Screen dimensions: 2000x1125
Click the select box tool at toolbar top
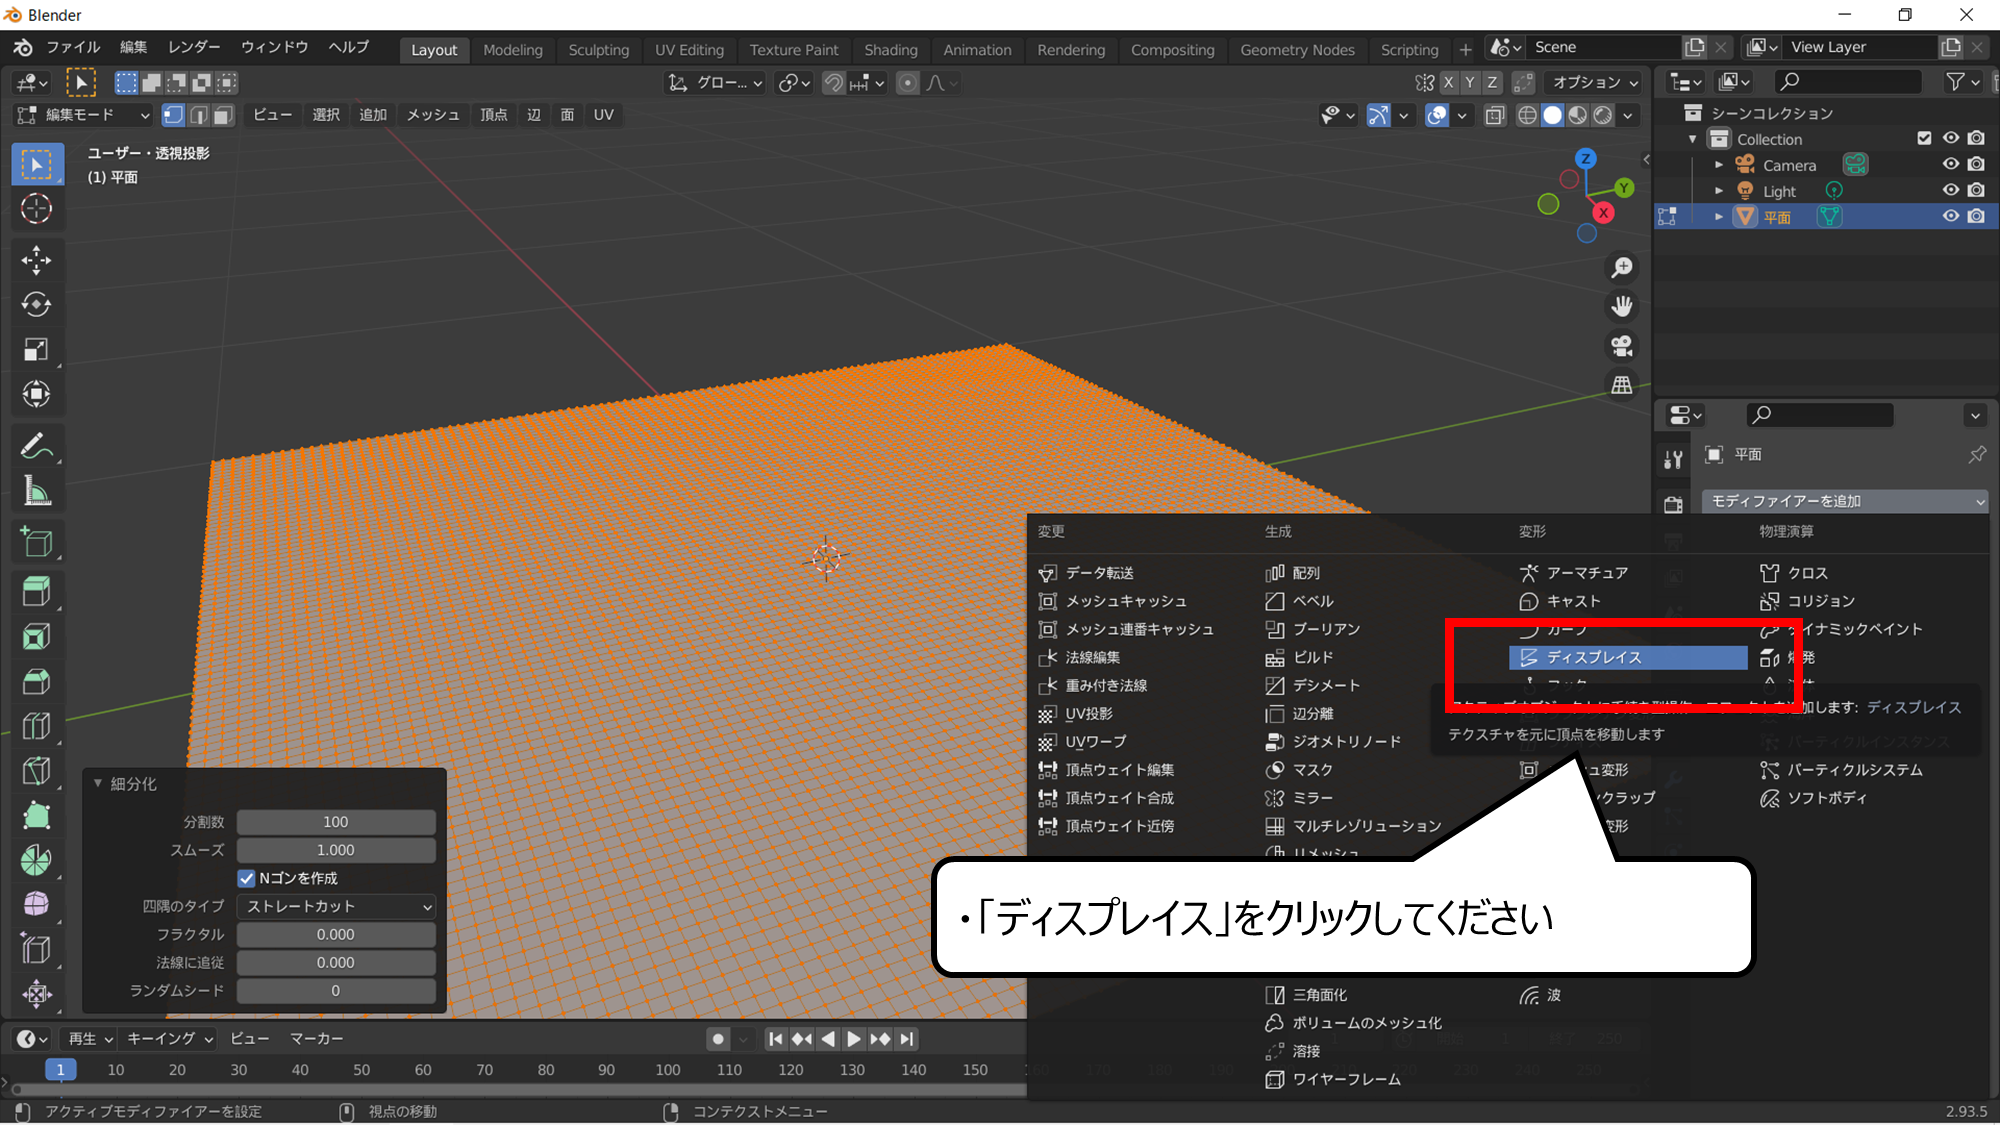37,165
